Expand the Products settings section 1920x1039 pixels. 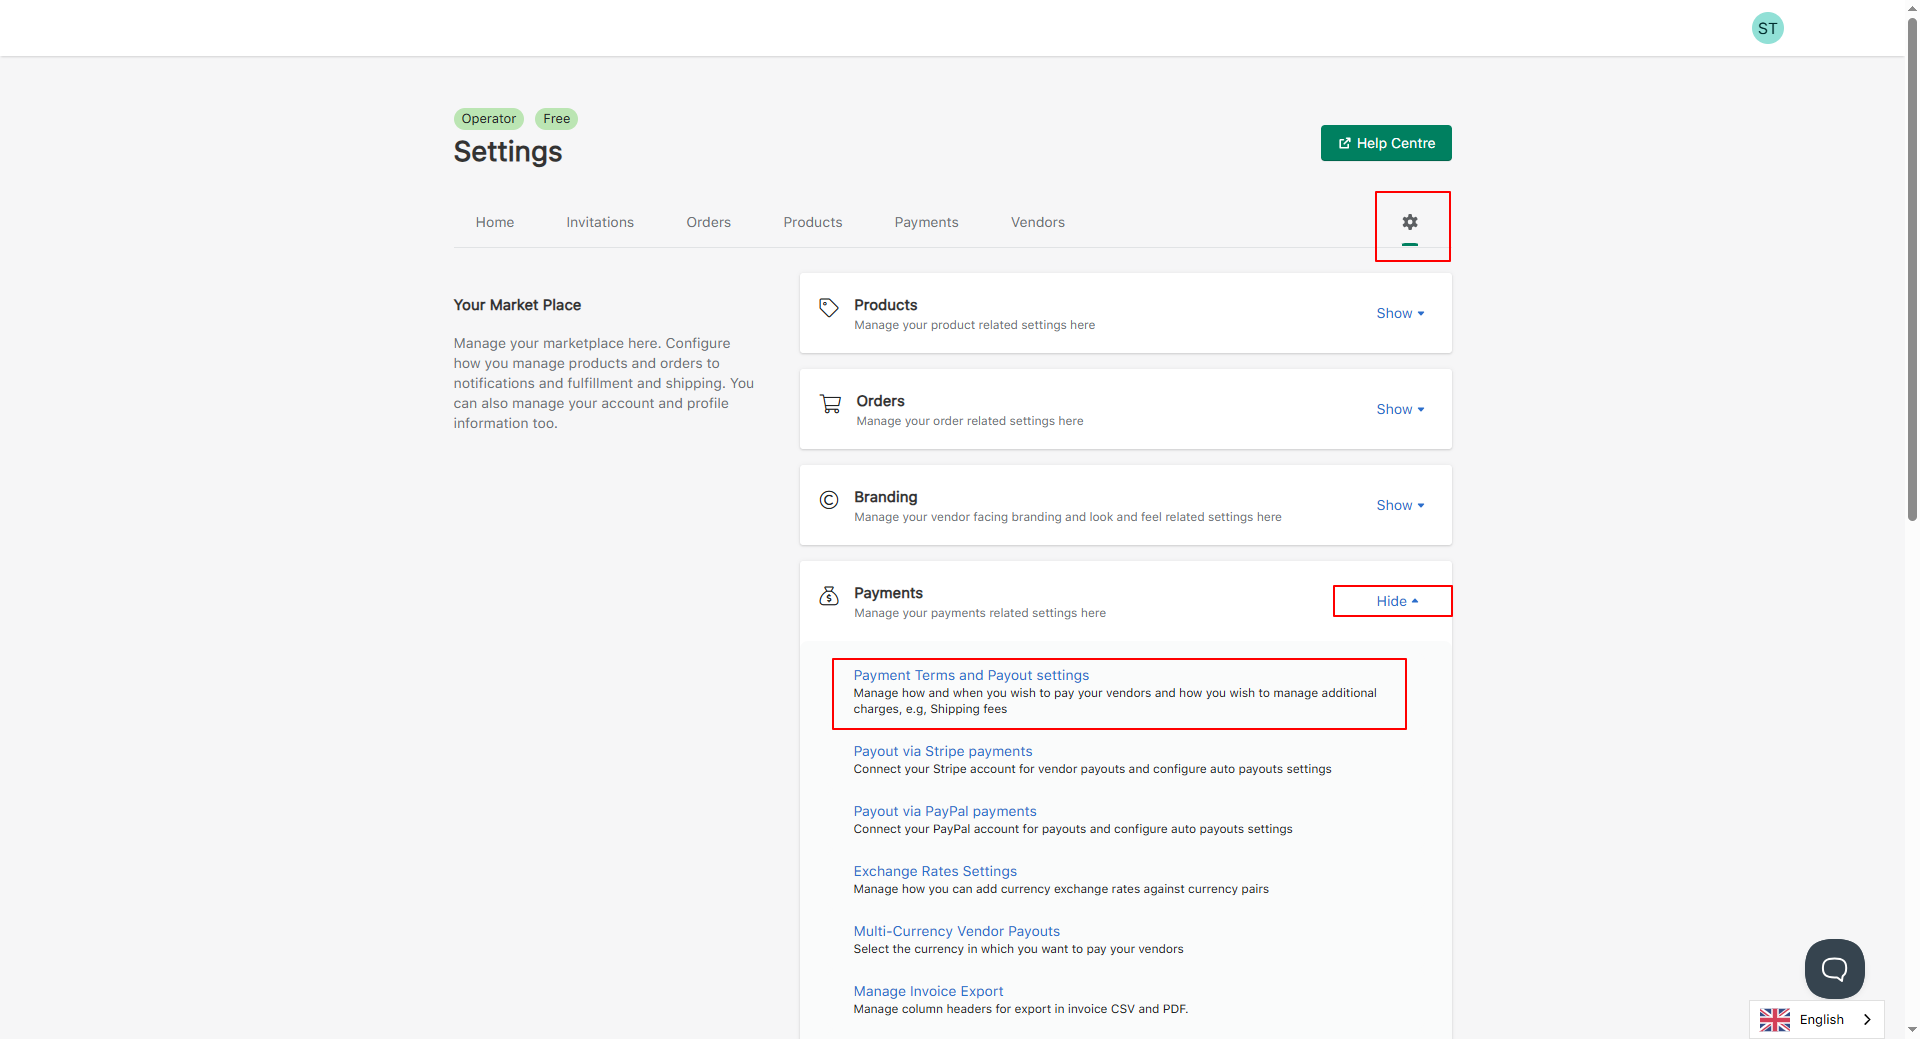point(1400,313)
